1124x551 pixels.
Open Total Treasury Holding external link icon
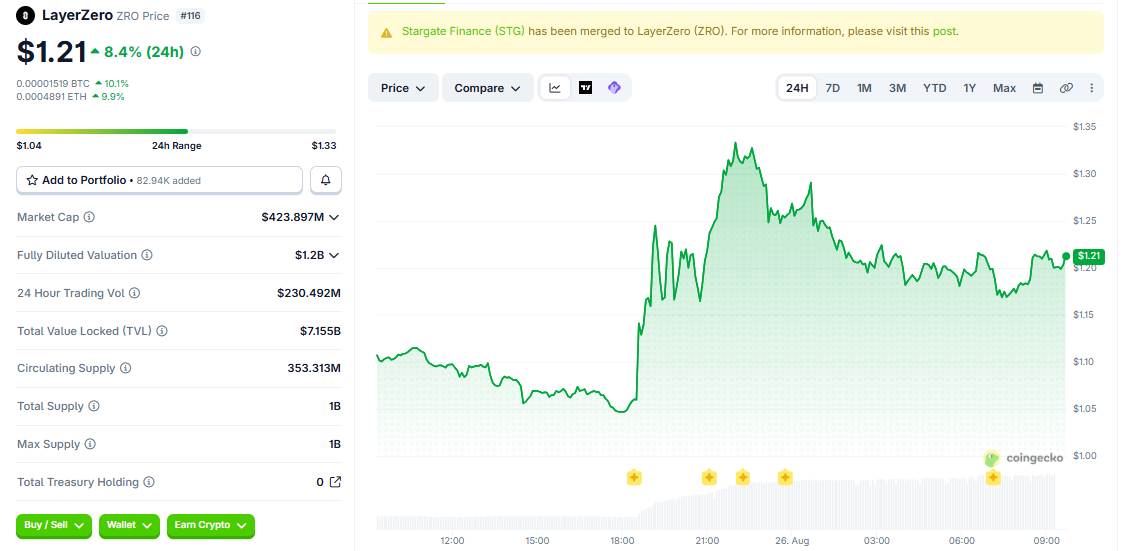(335, 482)
